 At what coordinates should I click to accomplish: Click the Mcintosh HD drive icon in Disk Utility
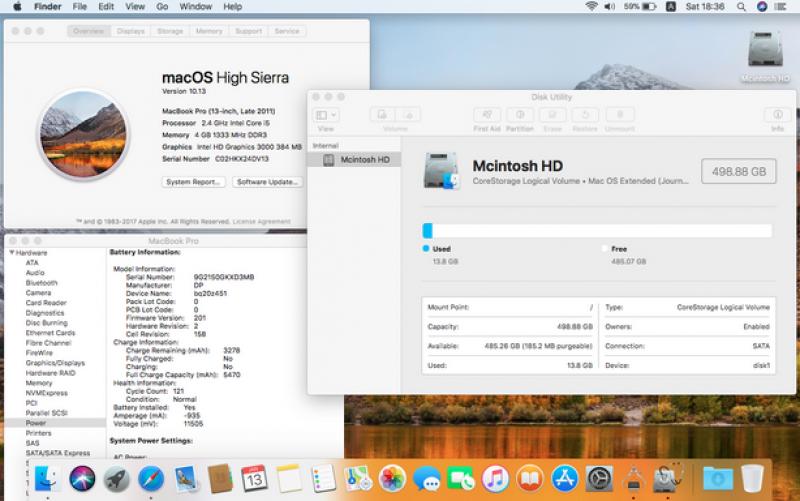click(441, 171)
